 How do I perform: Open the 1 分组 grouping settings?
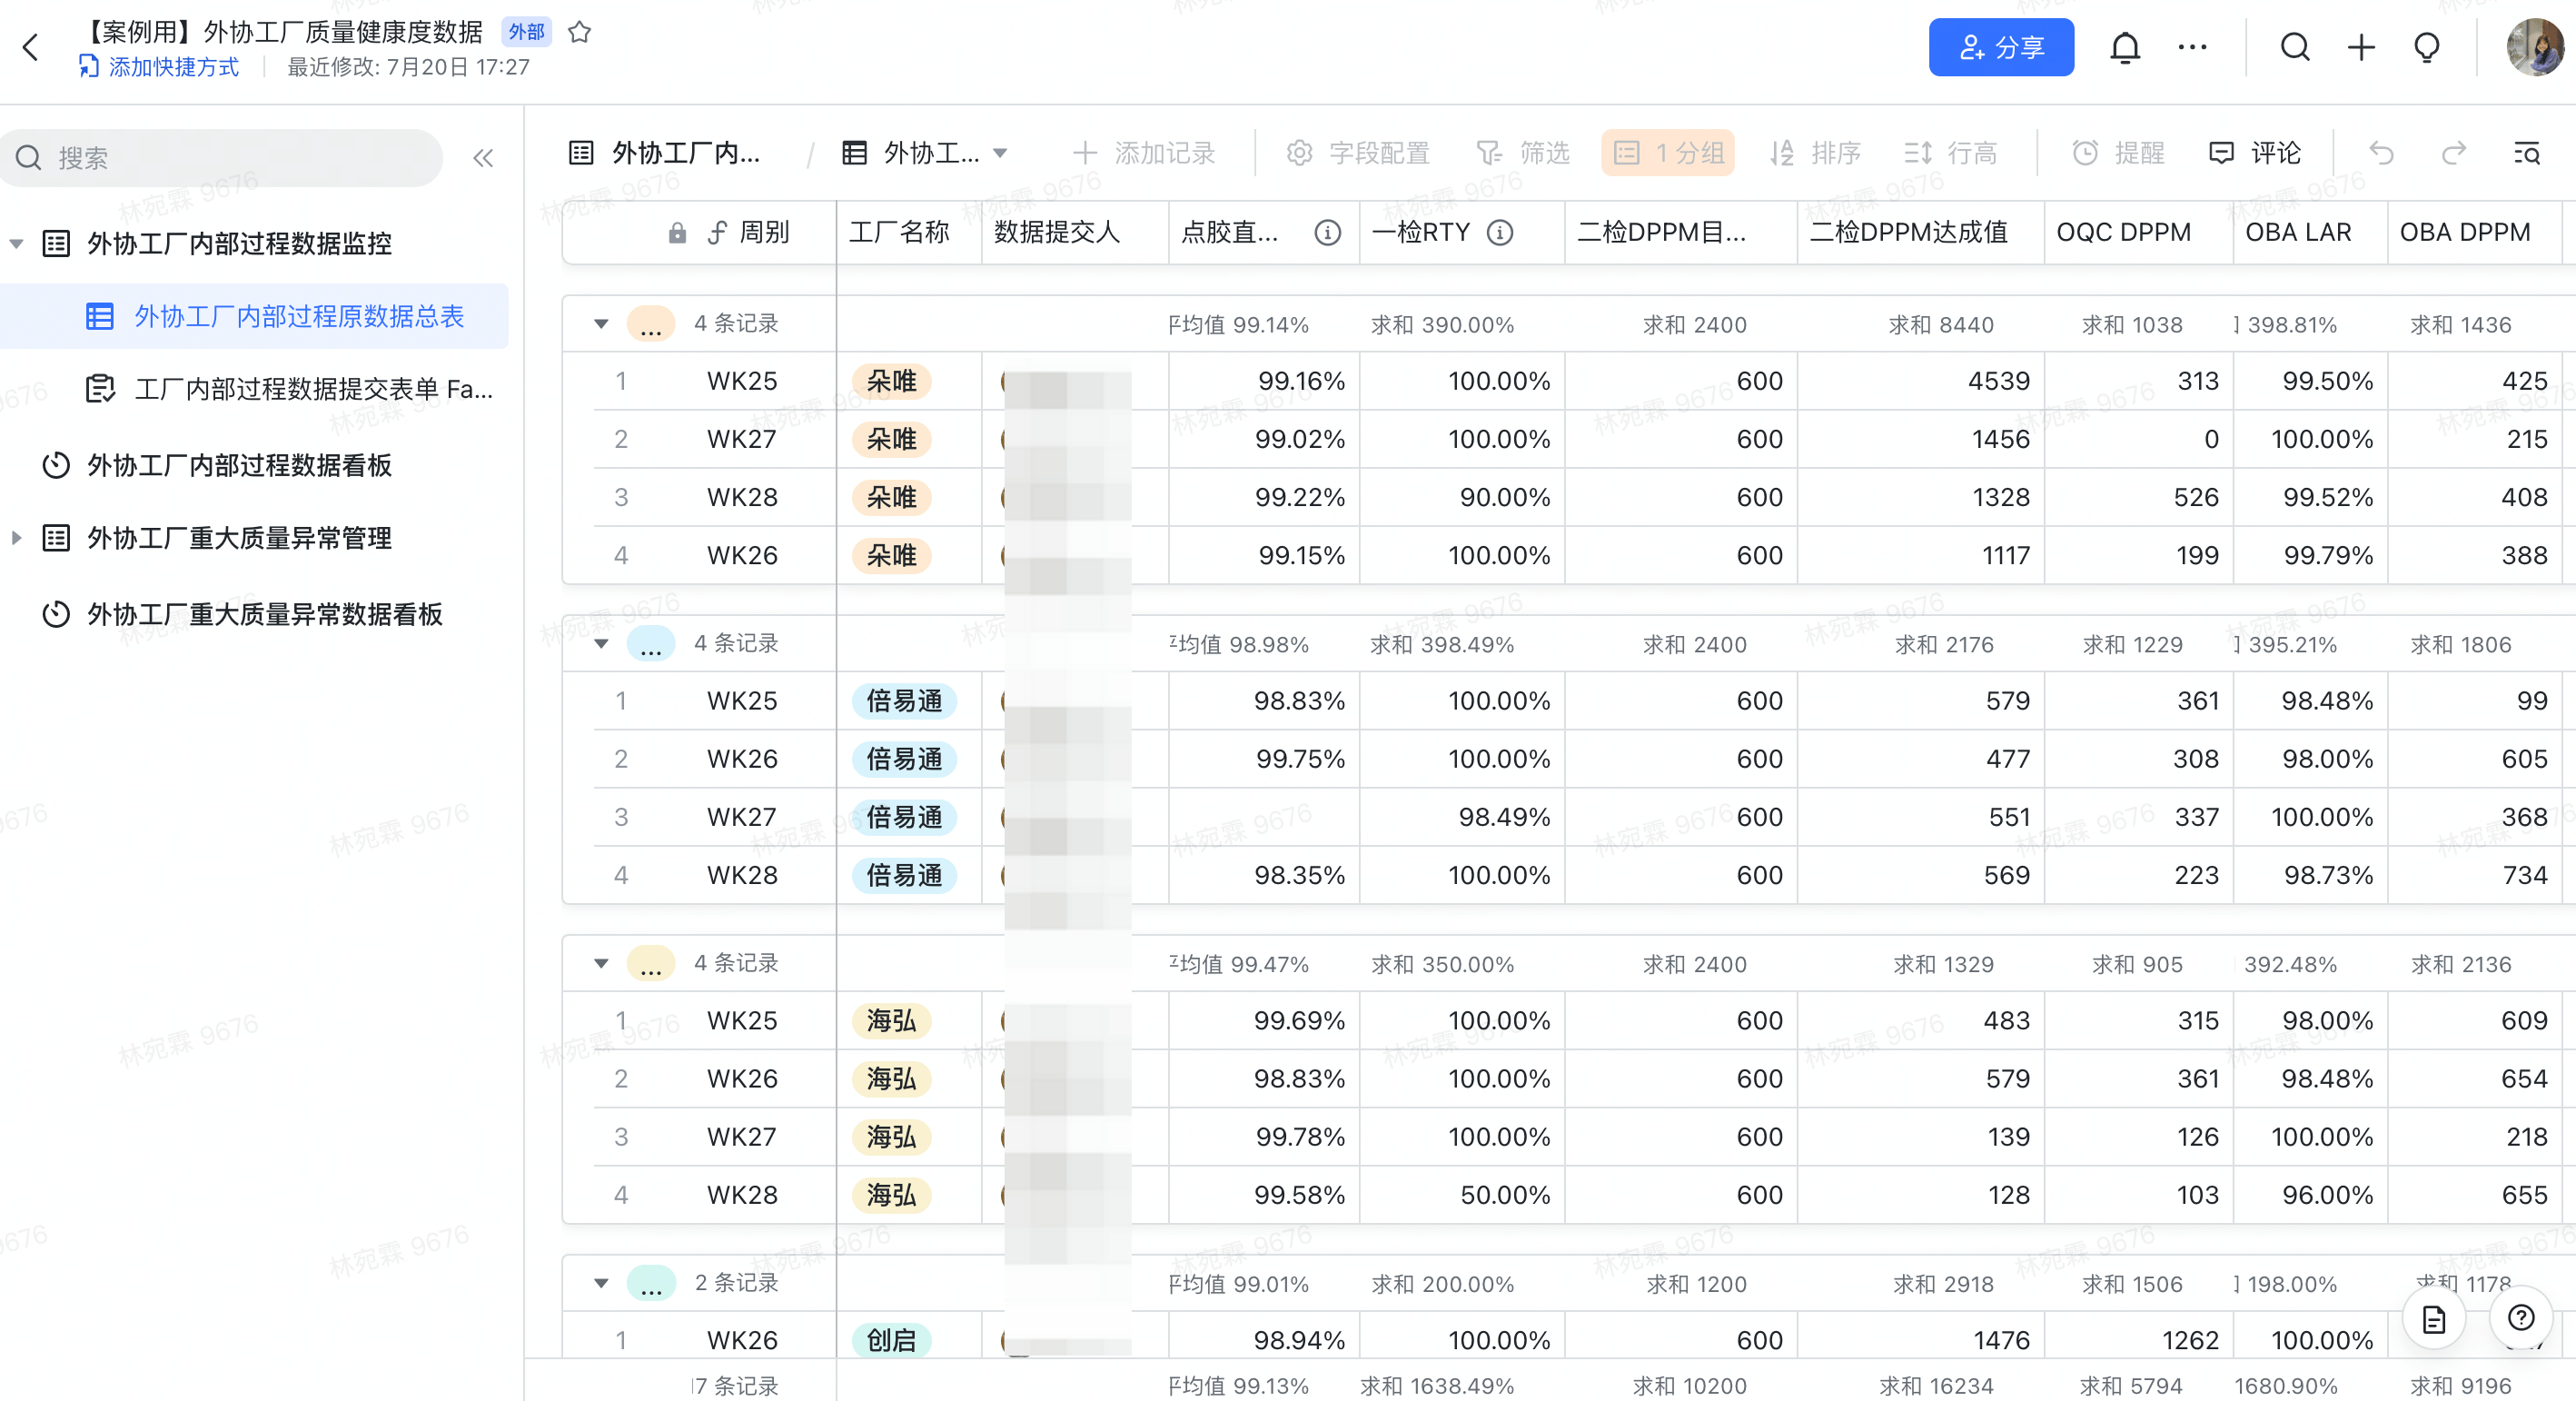coord(1667,153)
